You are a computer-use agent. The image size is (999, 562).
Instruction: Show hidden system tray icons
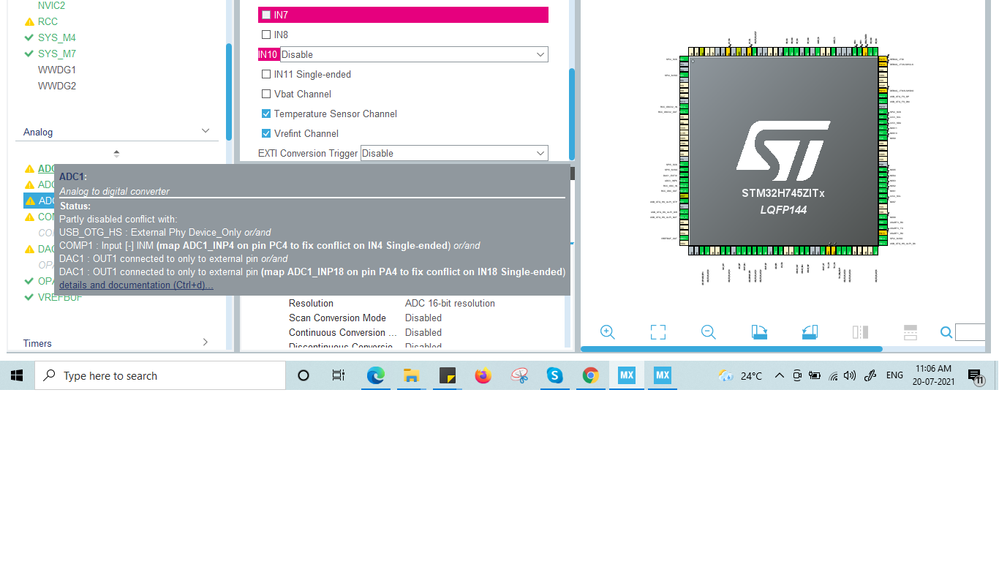779,376
